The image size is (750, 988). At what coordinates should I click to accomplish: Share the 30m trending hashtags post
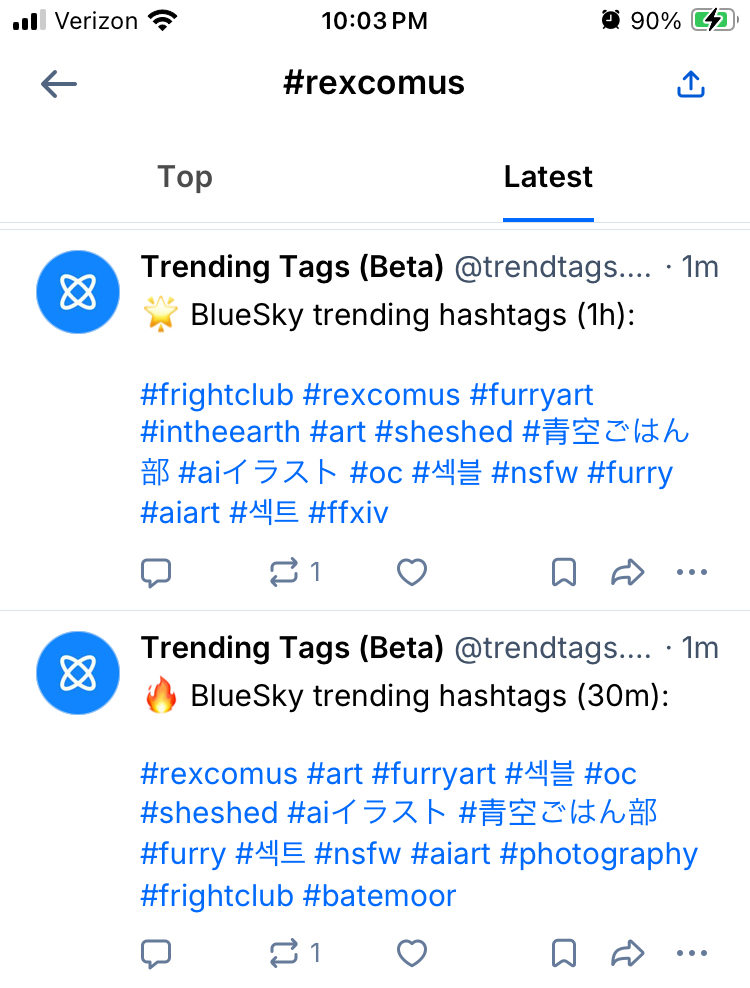[627, 954]
